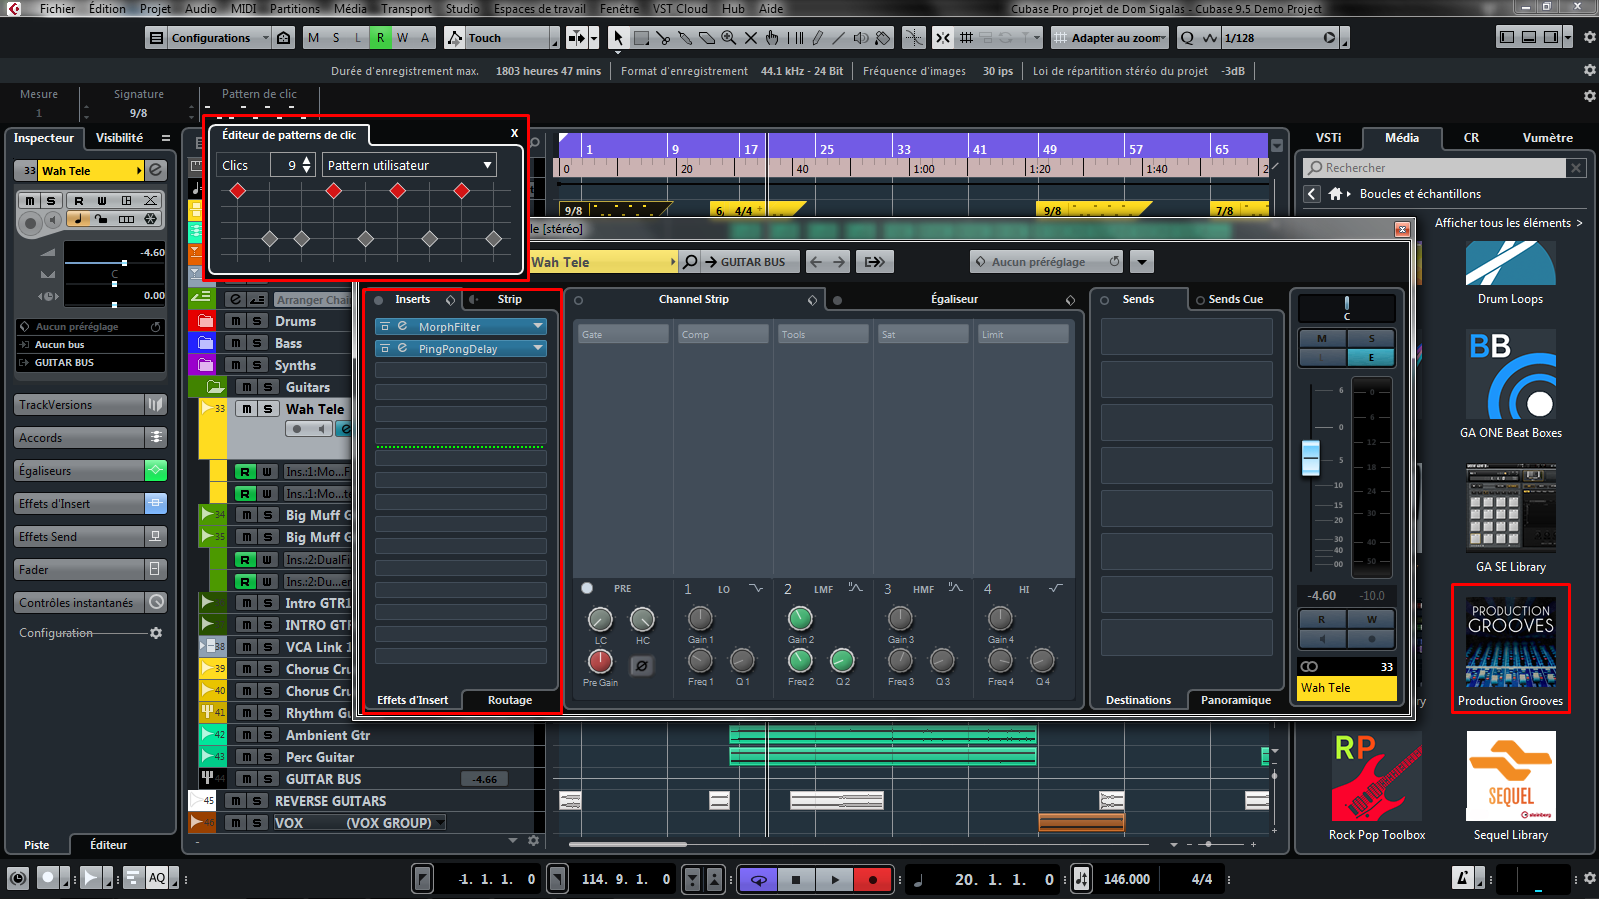The image size is (1599, 899).
Task: Open the Touch automation mode dropdown
Action: coord(503,38)
